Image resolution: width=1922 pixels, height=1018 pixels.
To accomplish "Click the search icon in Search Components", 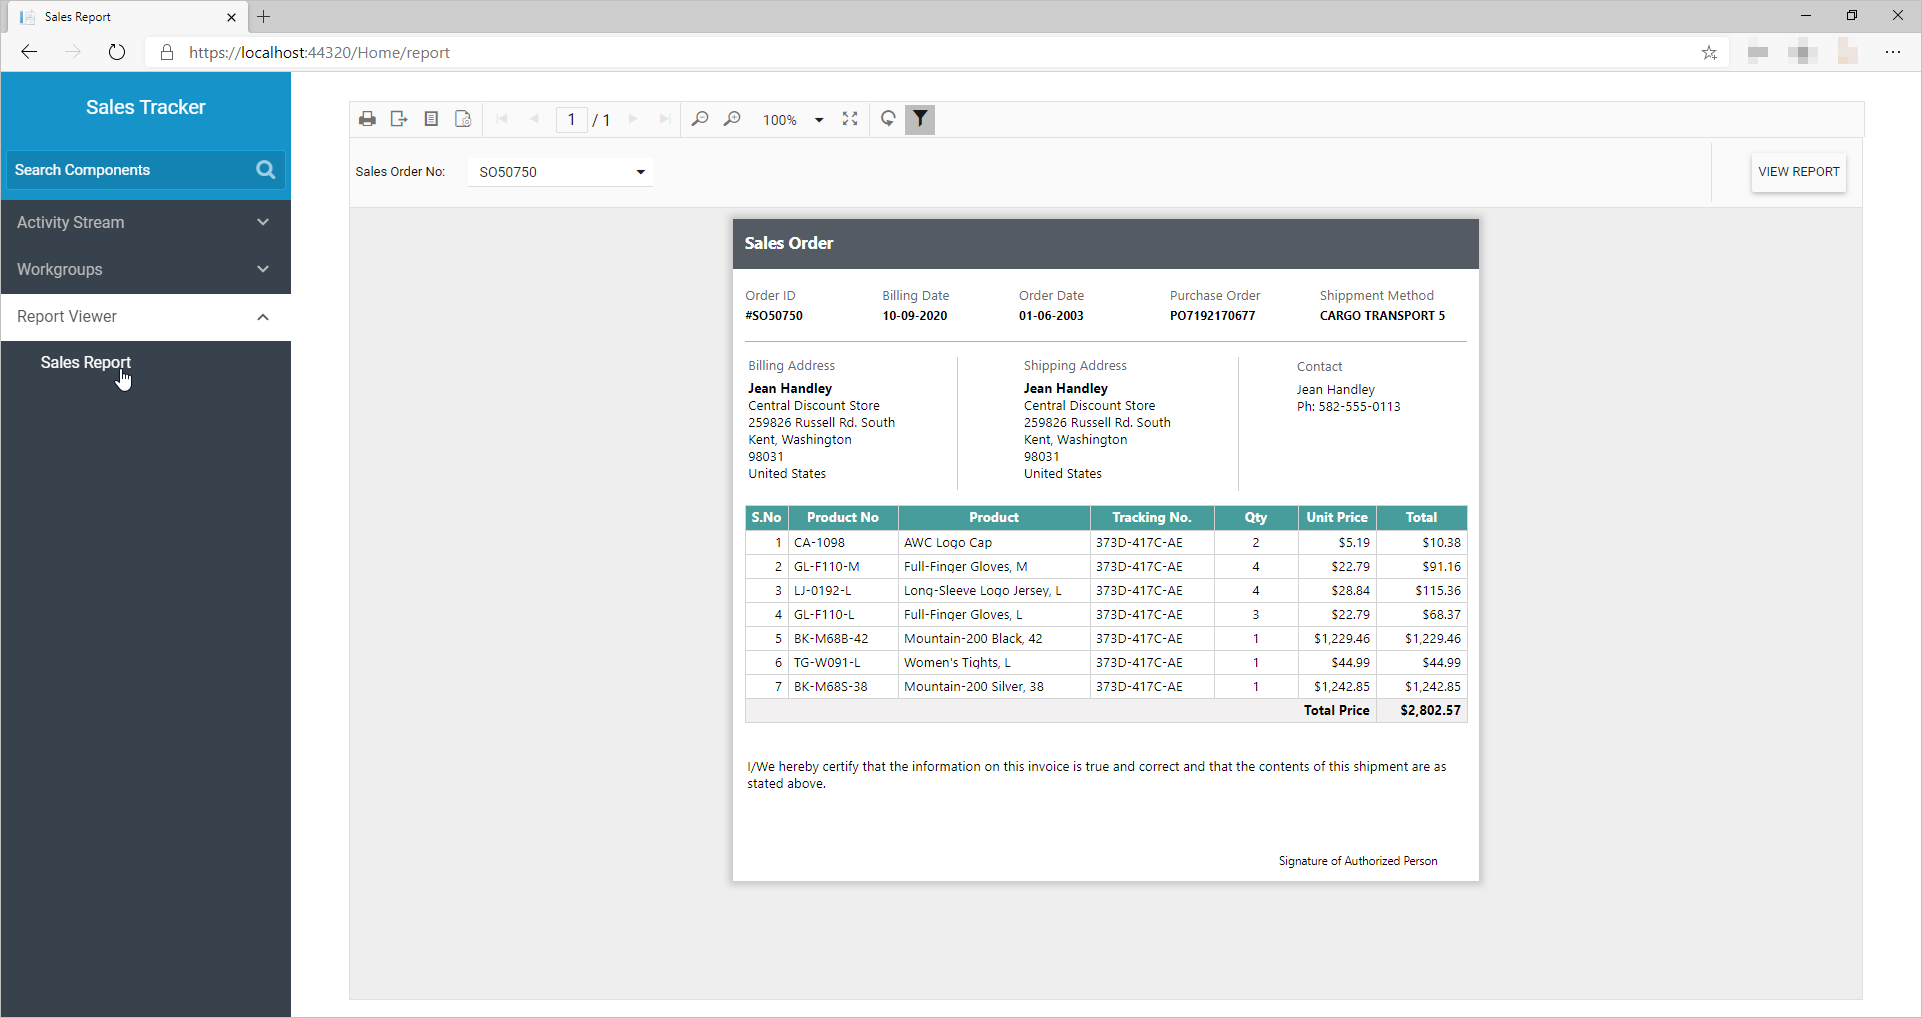I will tap(265, 169).
